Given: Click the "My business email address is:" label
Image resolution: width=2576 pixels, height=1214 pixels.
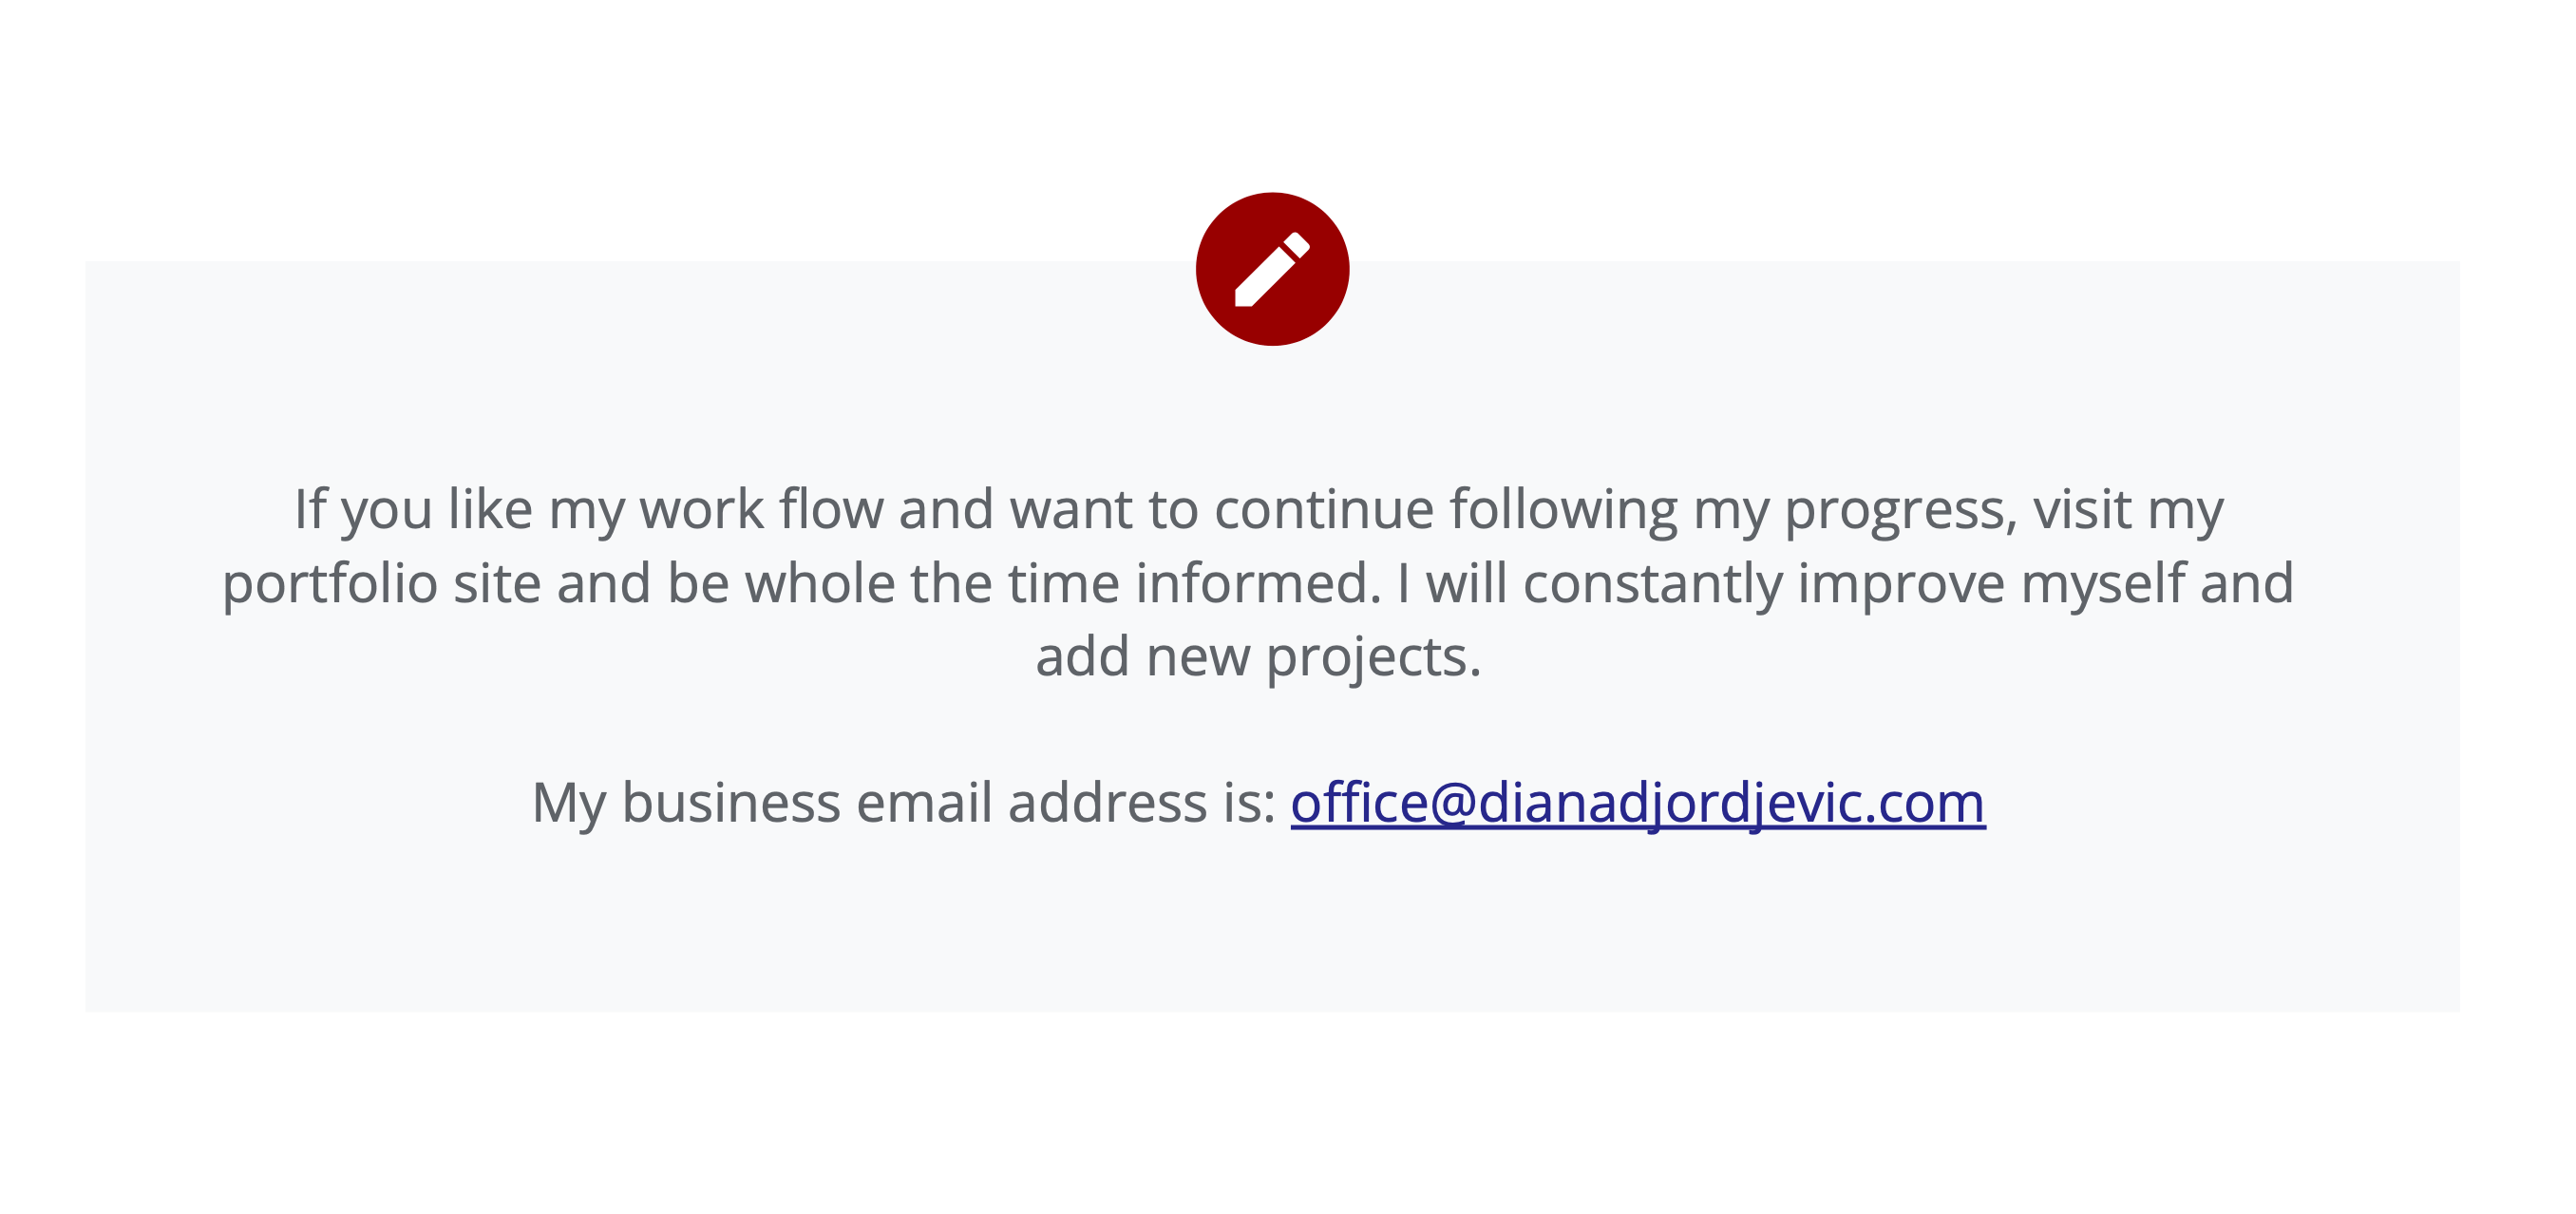Looking at the screenshot, I should coord(903,803).
